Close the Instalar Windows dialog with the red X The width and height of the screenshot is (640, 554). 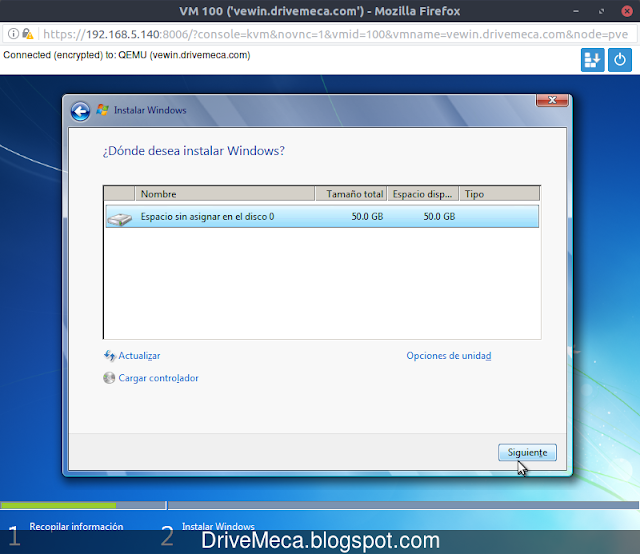coord(552,100)
